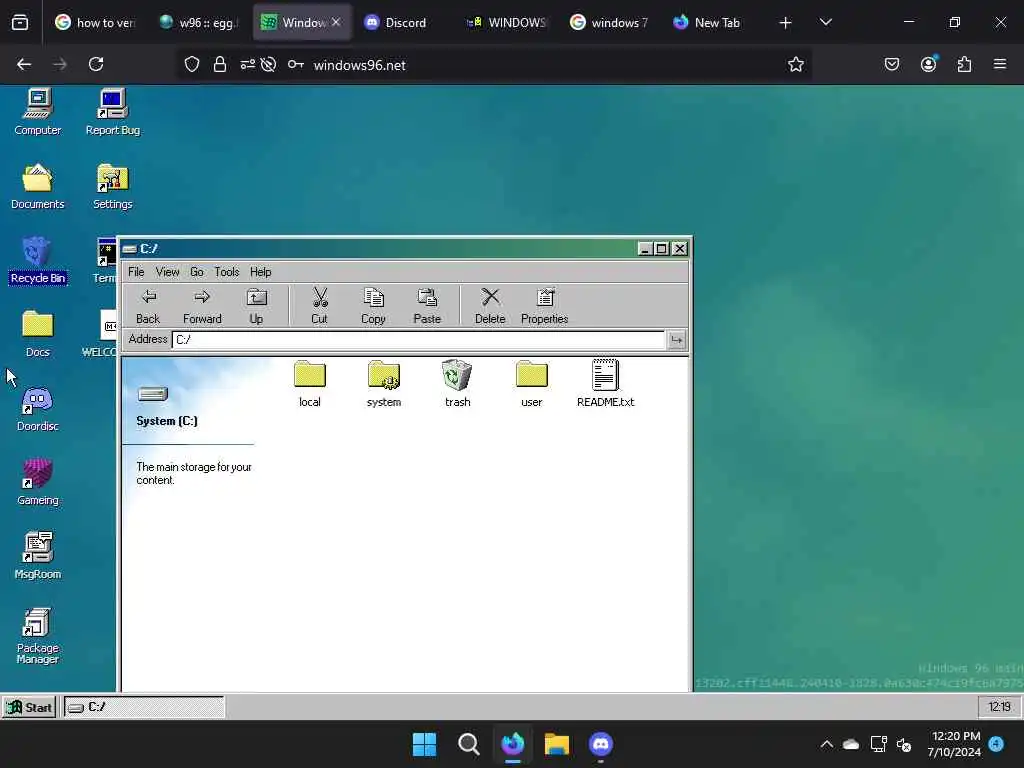Open the File menu
The width and height of the screenshot is (1024, 768).
tap(136, 272)
